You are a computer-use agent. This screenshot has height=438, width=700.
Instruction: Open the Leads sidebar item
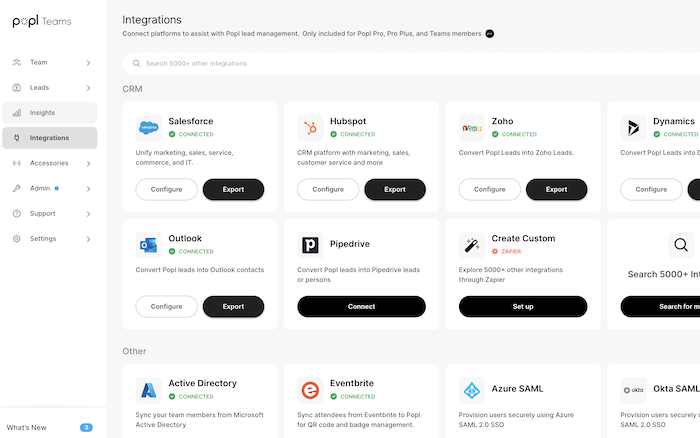(x=50, y=88)
